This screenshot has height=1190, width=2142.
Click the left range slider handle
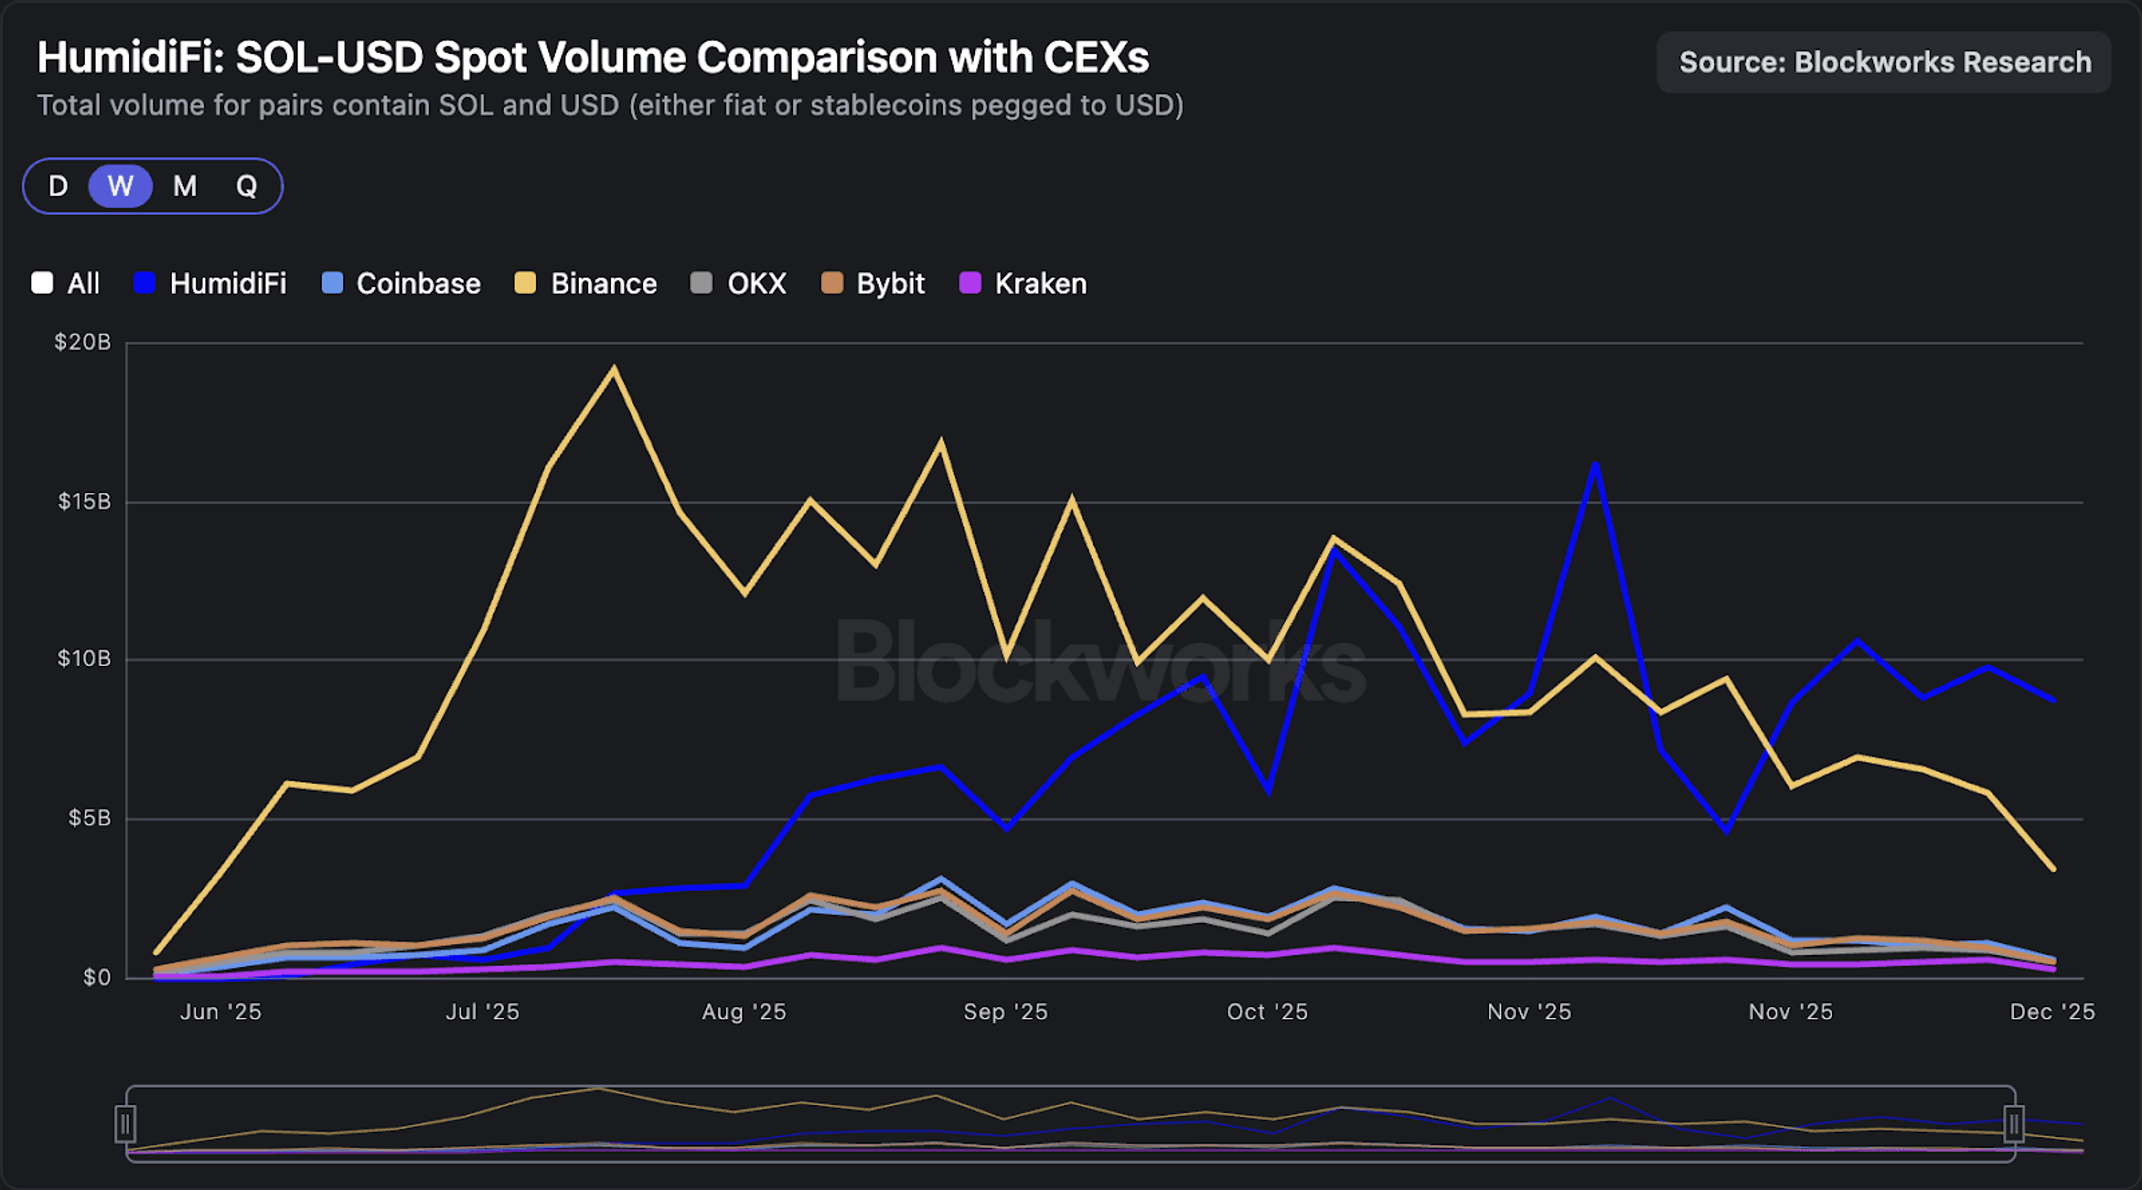pyautogui.click(x=125, y=1124)
